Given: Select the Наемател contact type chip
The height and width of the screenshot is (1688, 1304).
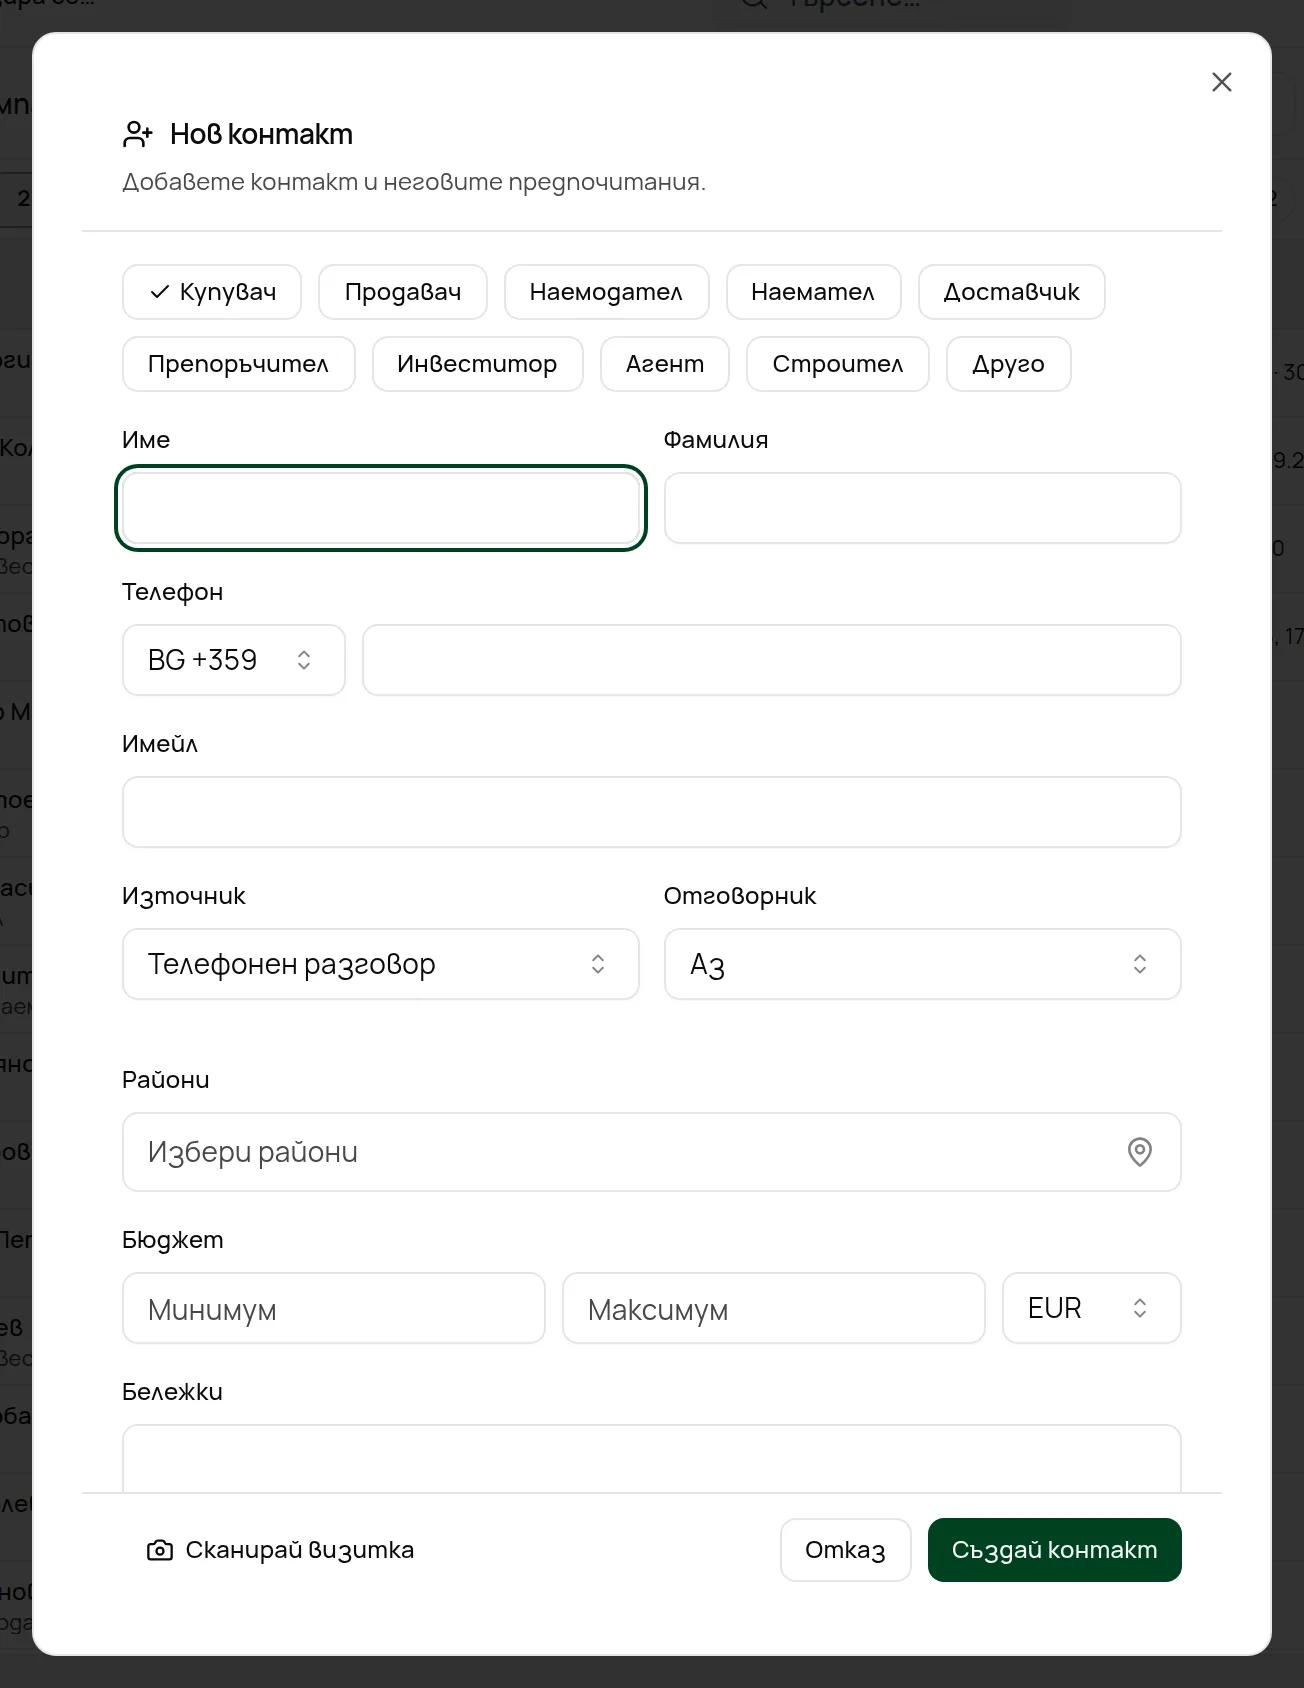Looking at the screenshot, I should point(813,292).
